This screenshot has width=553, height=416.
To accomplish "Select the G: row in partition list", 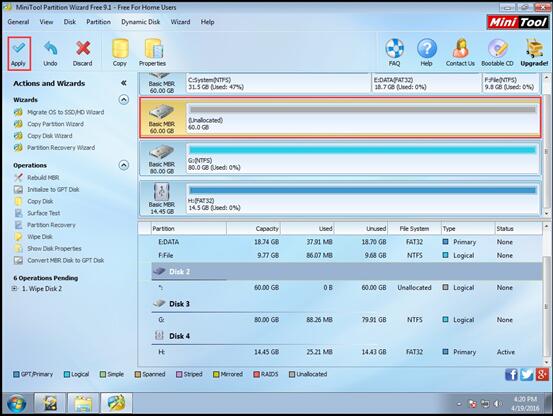I will coord(347,320).
